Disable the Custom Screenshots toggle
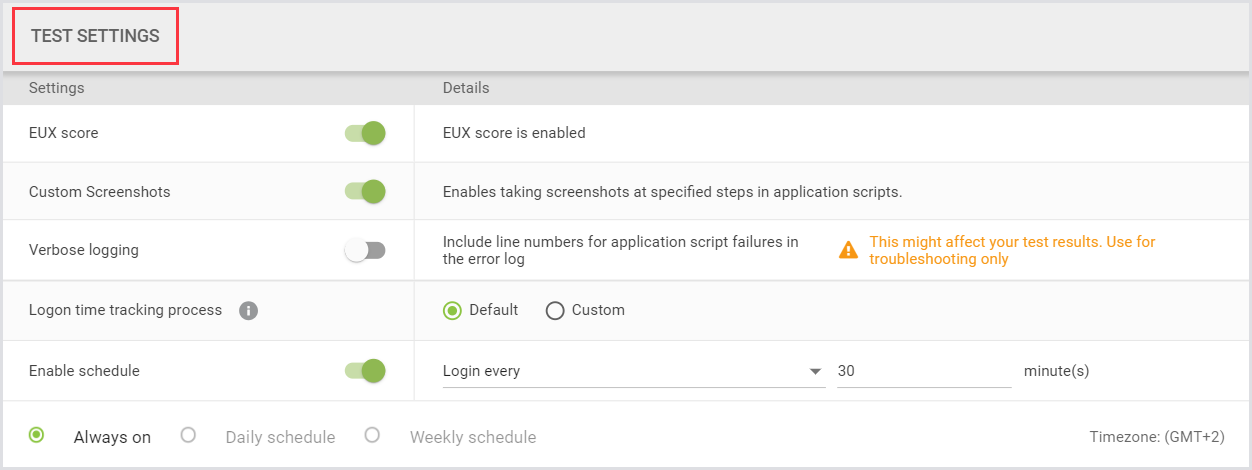The width and height of the screenshot is (1252, 470). 365,191
